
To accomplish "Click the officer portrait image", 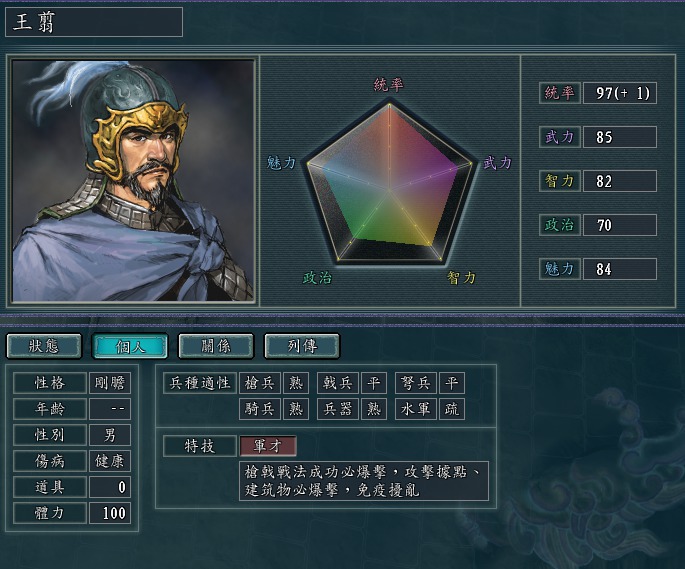I will [x=133, y=180].
